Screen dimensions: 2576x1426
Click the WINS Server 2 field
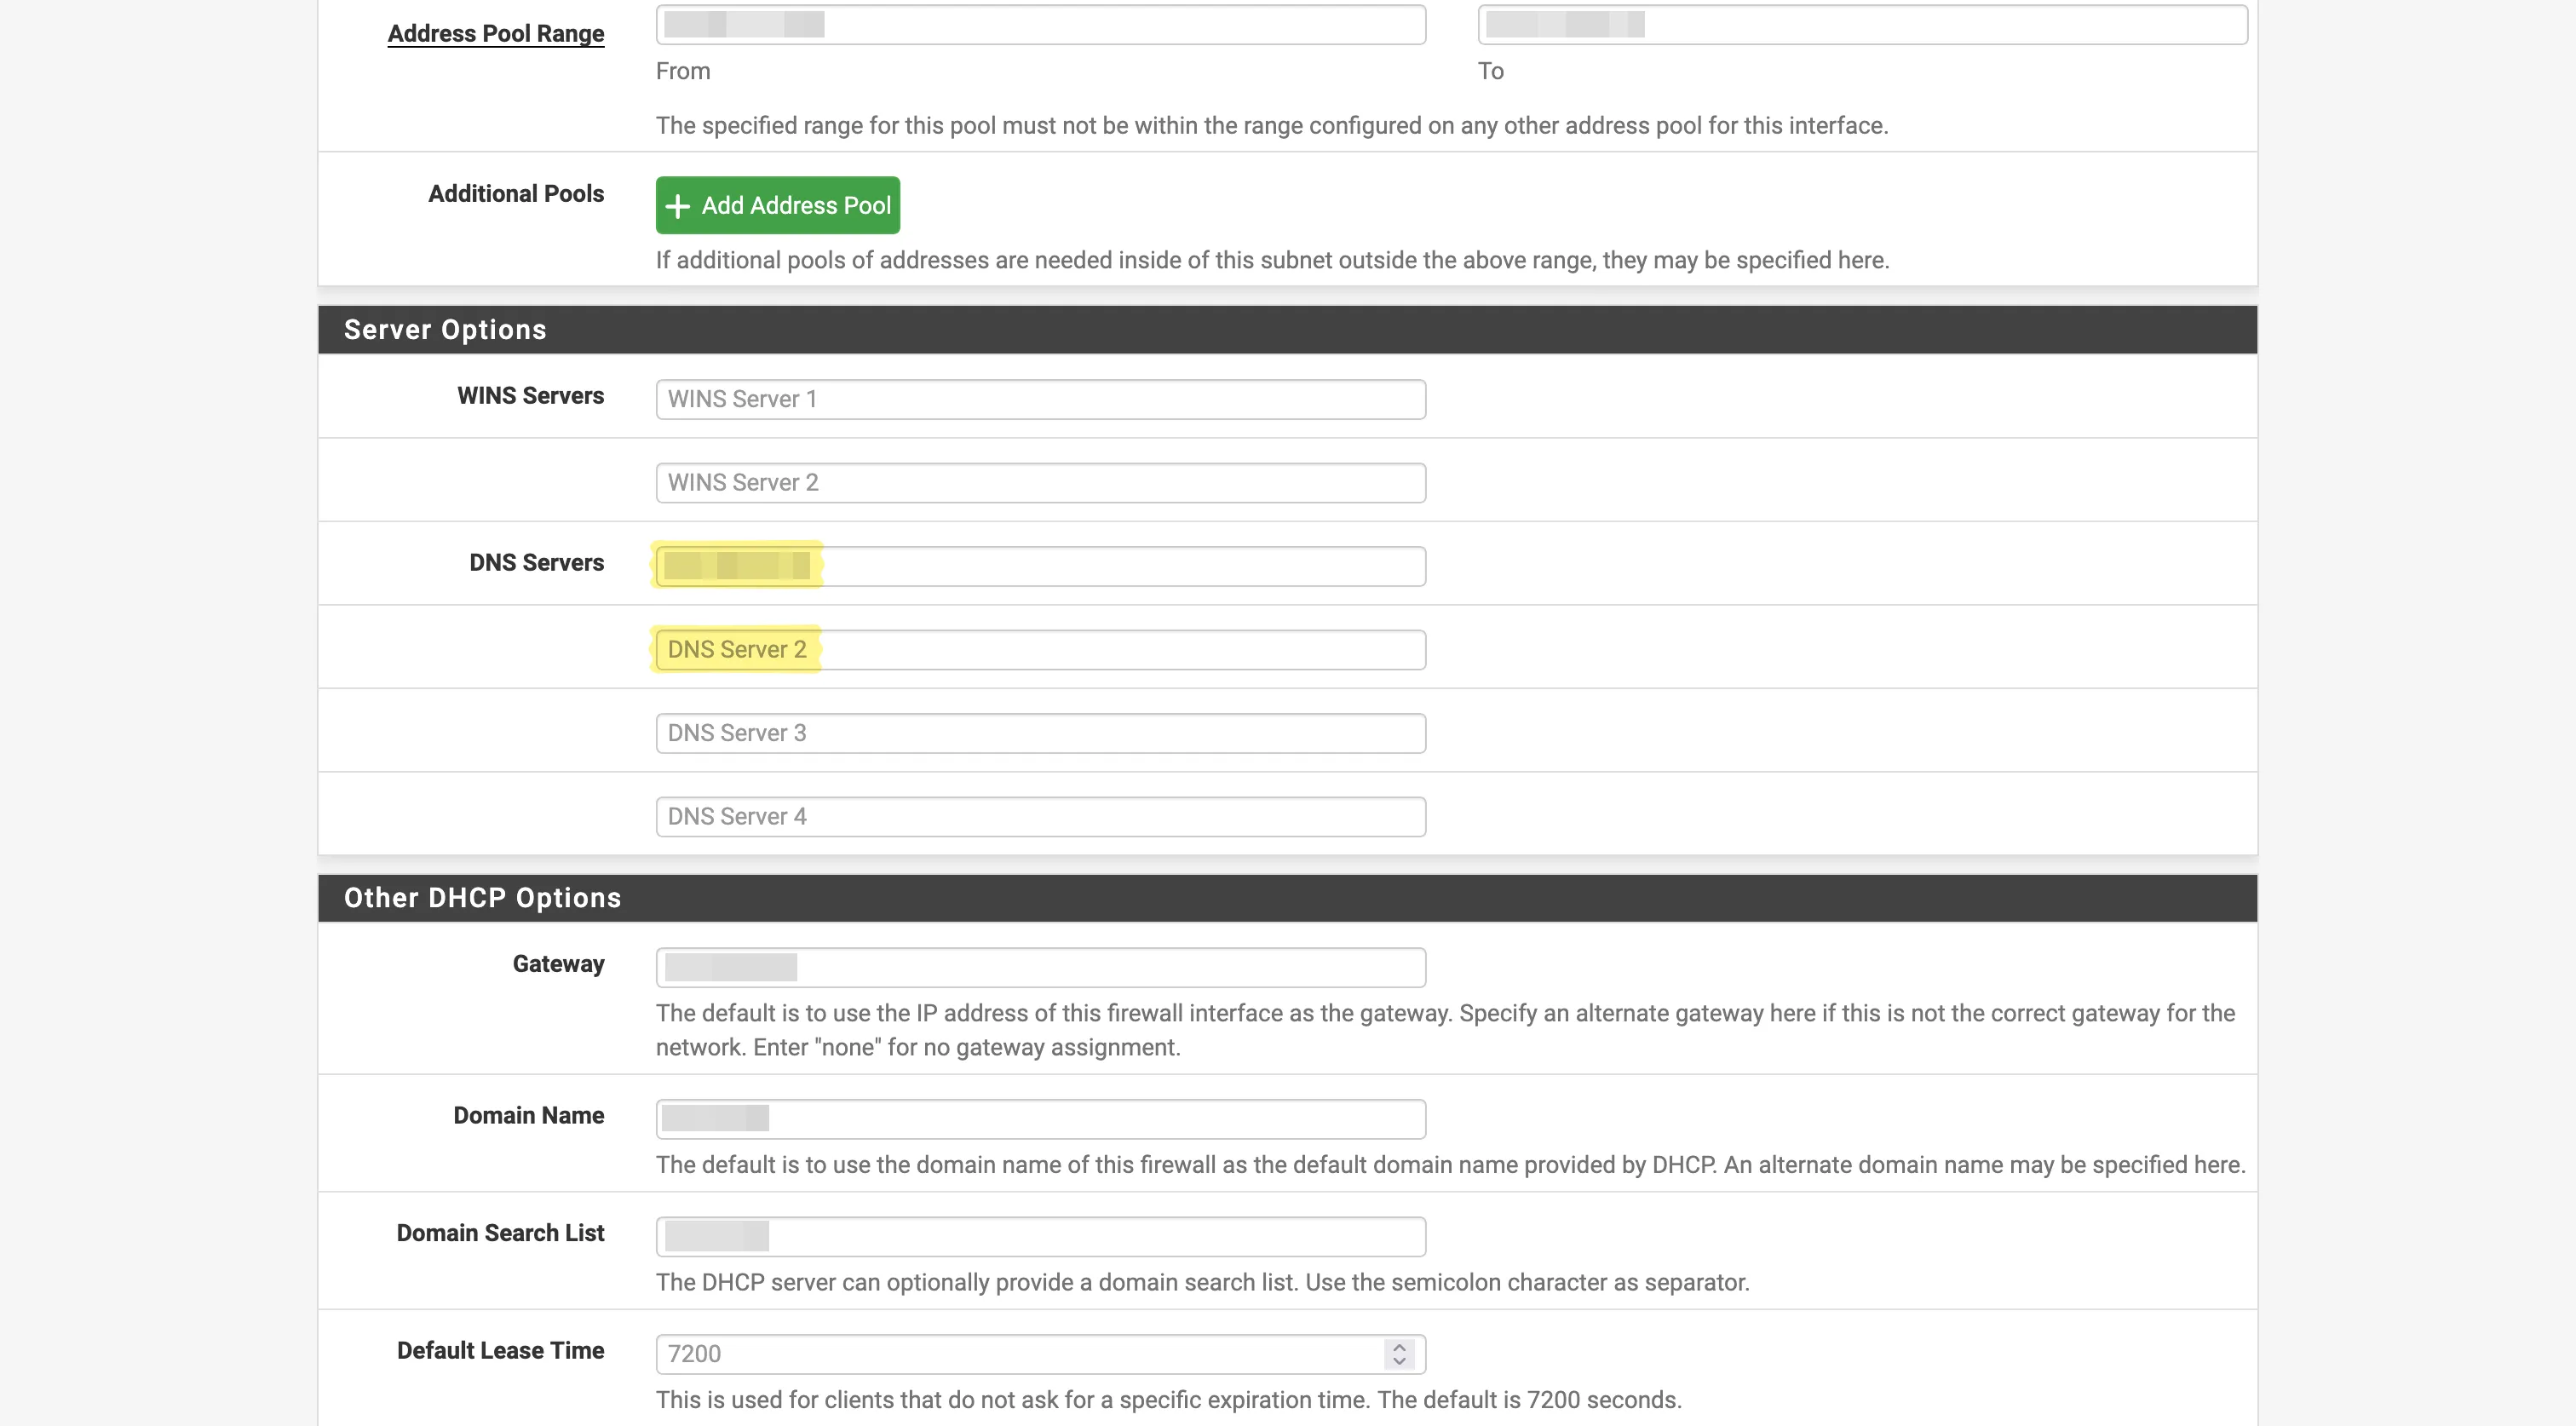click(1040, 483)
